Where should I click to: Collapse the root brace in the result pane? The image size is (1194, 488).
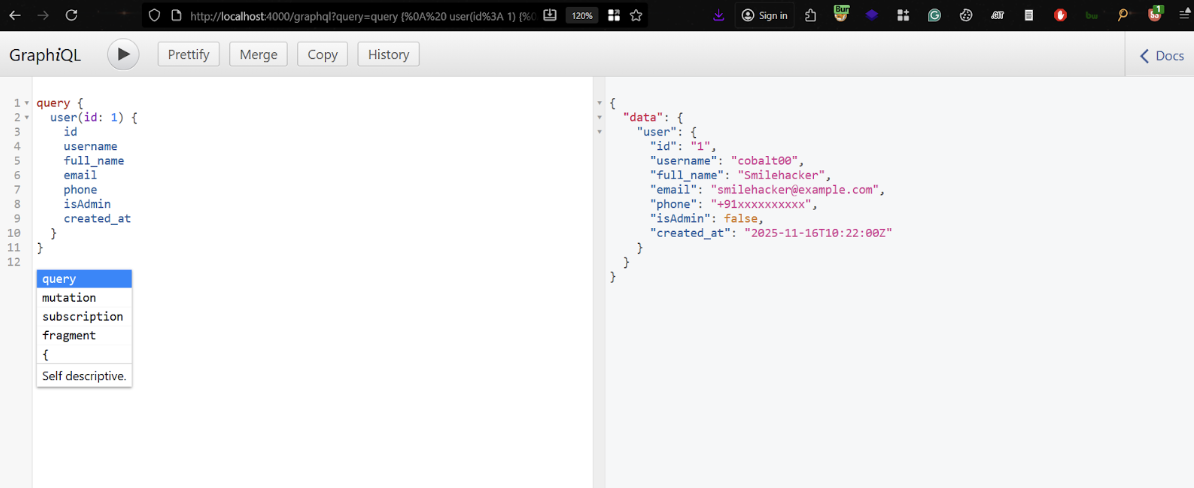point(599,103)
